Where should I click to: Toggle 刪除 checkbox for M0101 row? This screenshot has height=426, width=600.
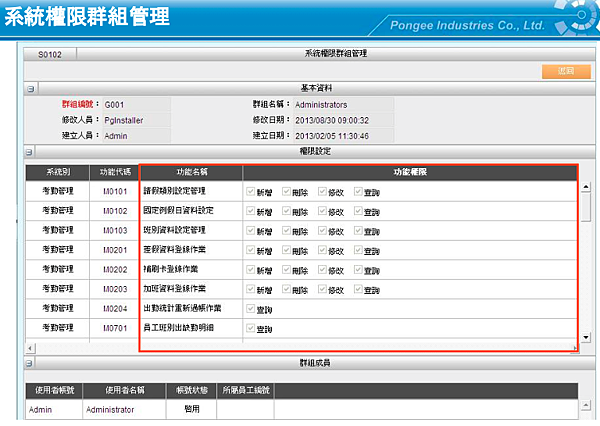tap(286, 191)
